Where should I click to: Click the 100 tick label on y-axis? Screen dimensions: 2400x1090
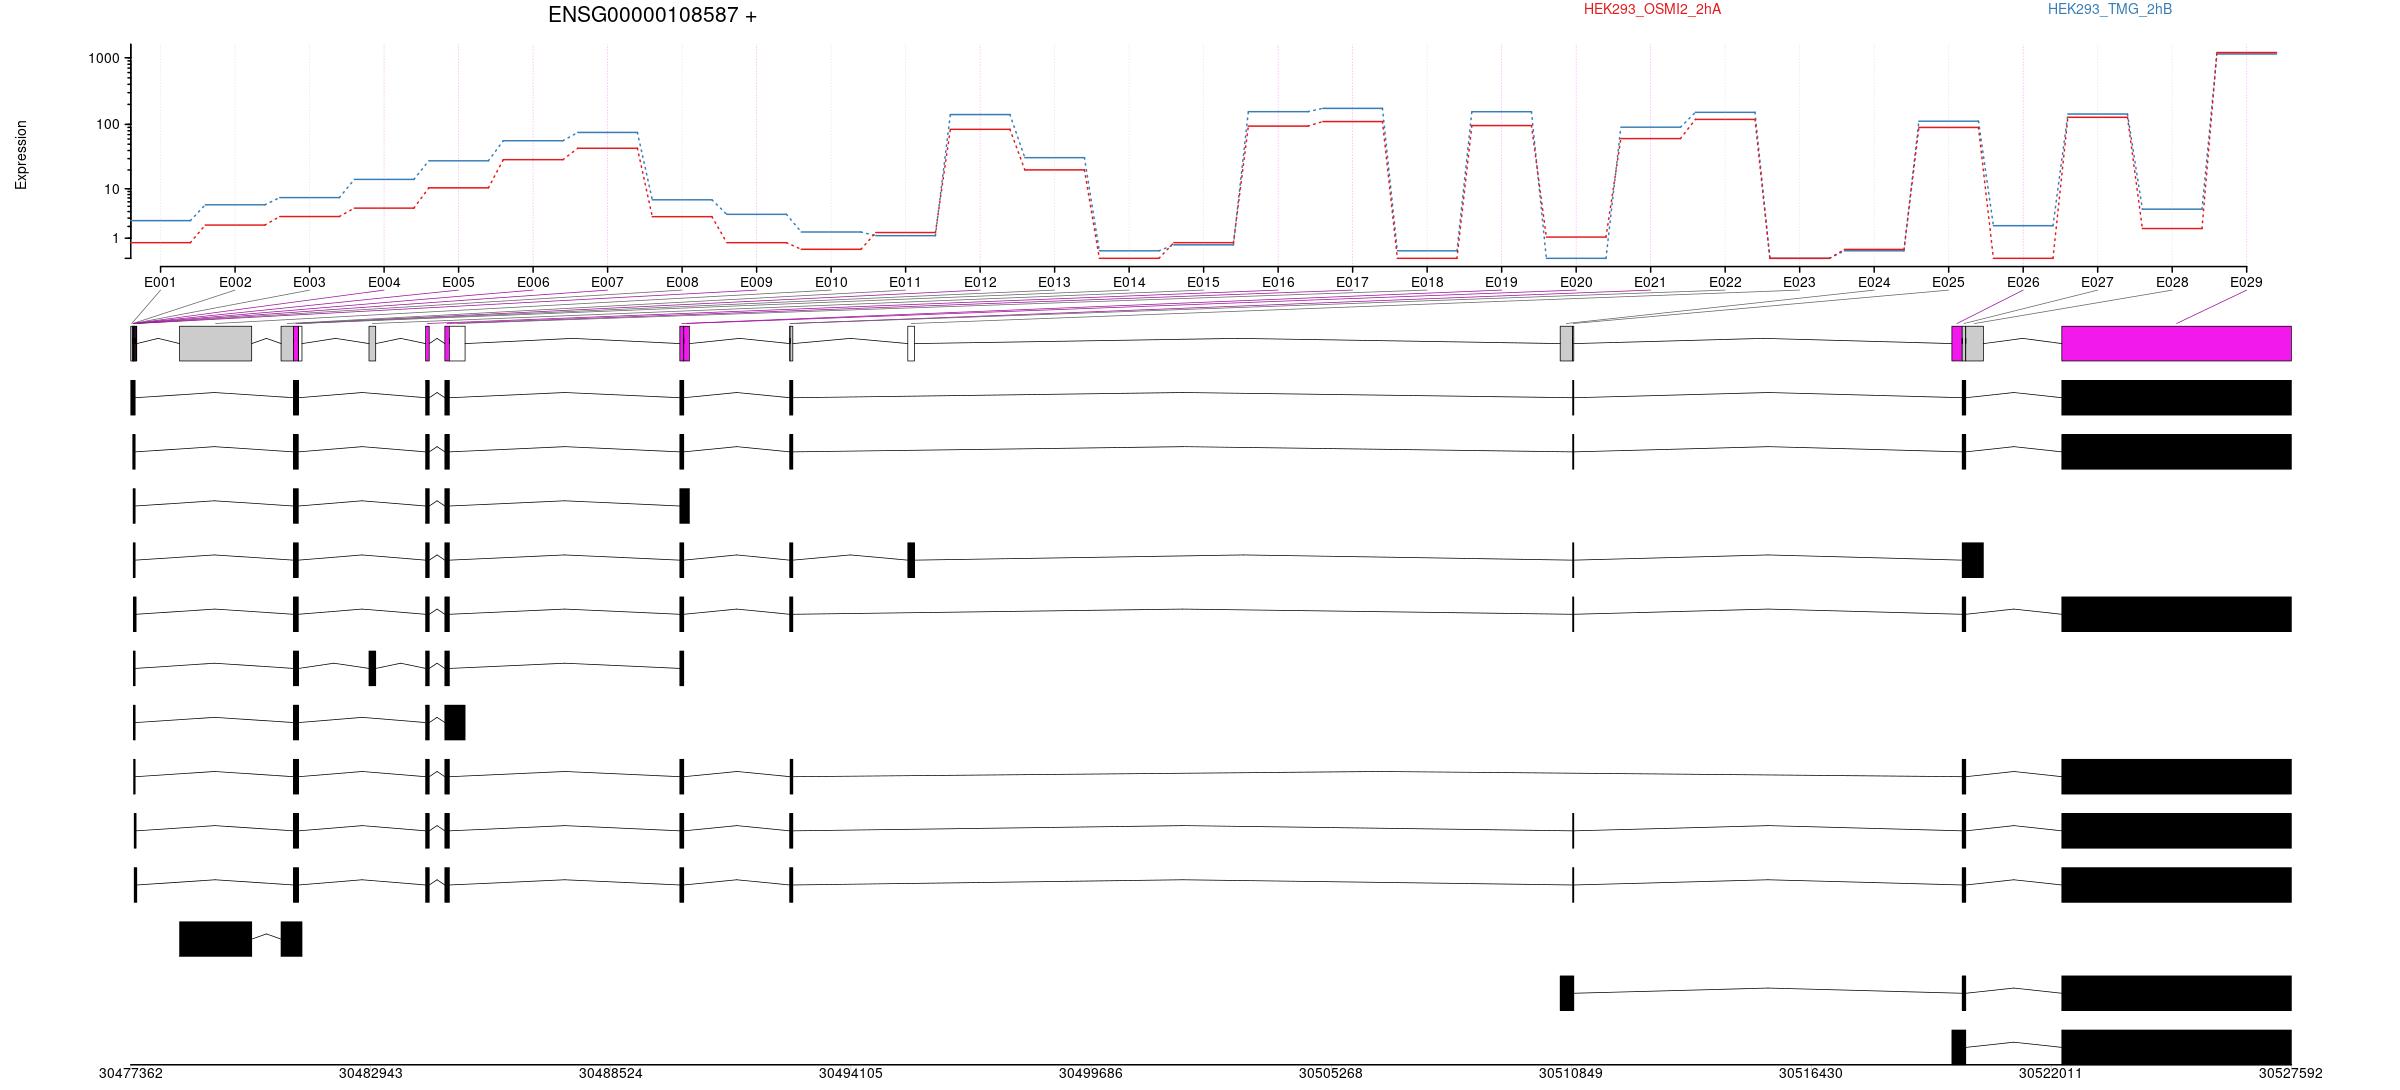coord(108,125)
